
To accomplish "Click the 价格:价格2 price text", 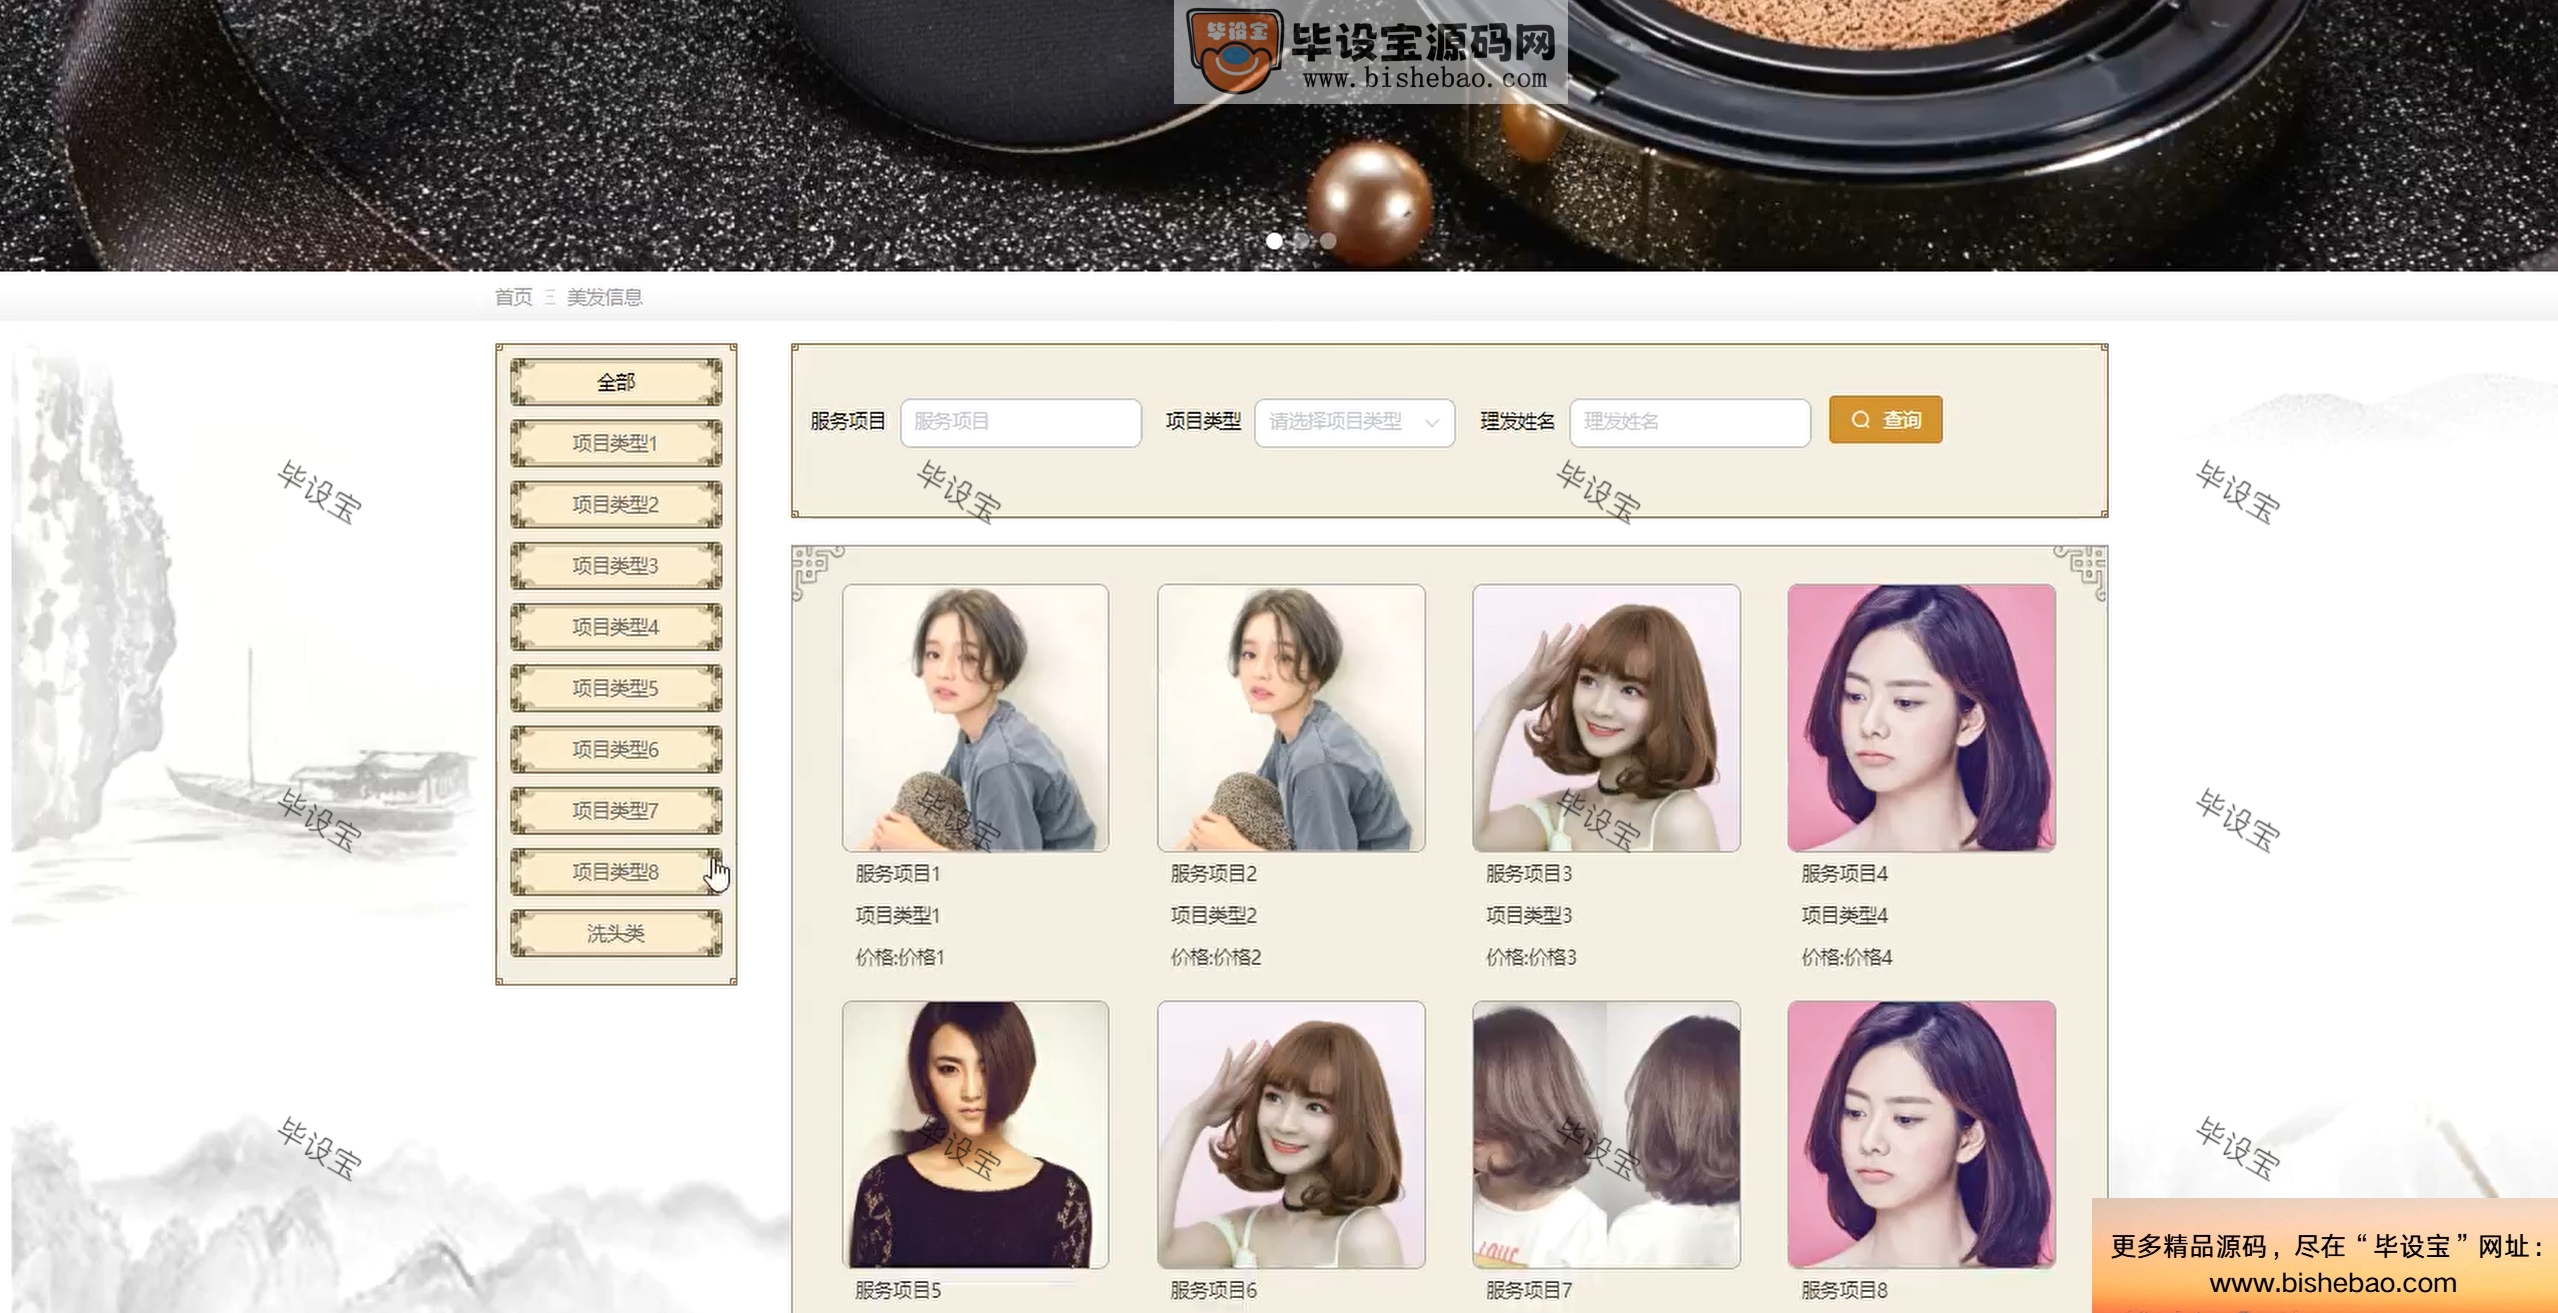I will pos(1216,957).
